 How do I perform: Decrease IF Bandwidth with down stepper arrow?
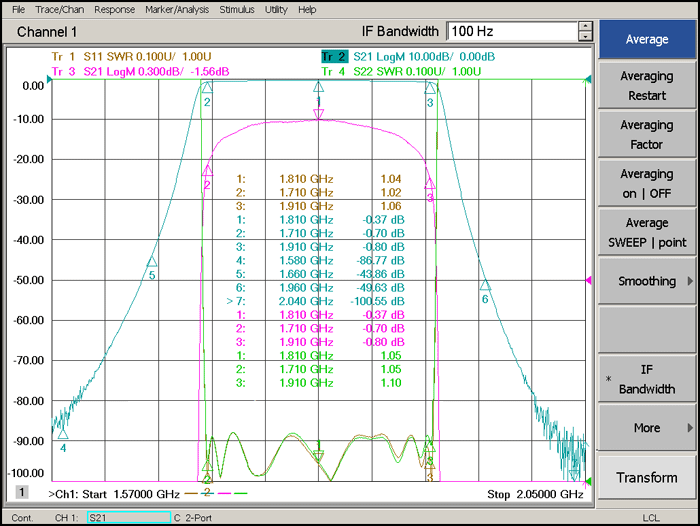click(x=585, y=36)
